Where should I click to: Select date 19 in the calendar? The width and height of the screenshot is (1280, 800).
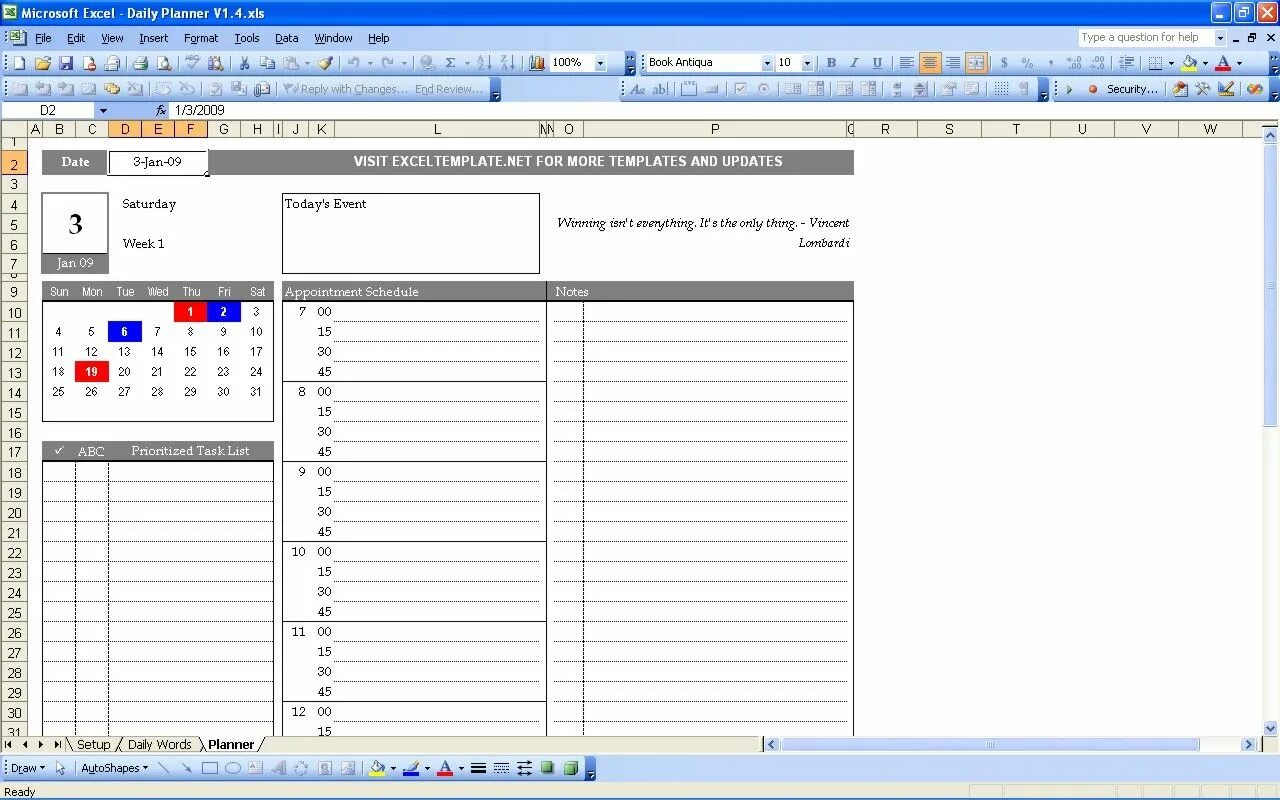tap(91, 372)
